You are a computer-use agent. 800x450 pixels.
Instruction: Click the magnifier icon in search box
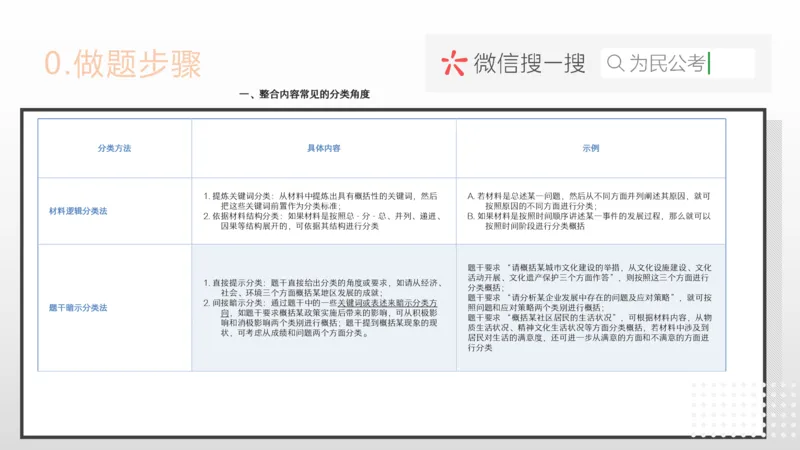[x=615, y=63]
